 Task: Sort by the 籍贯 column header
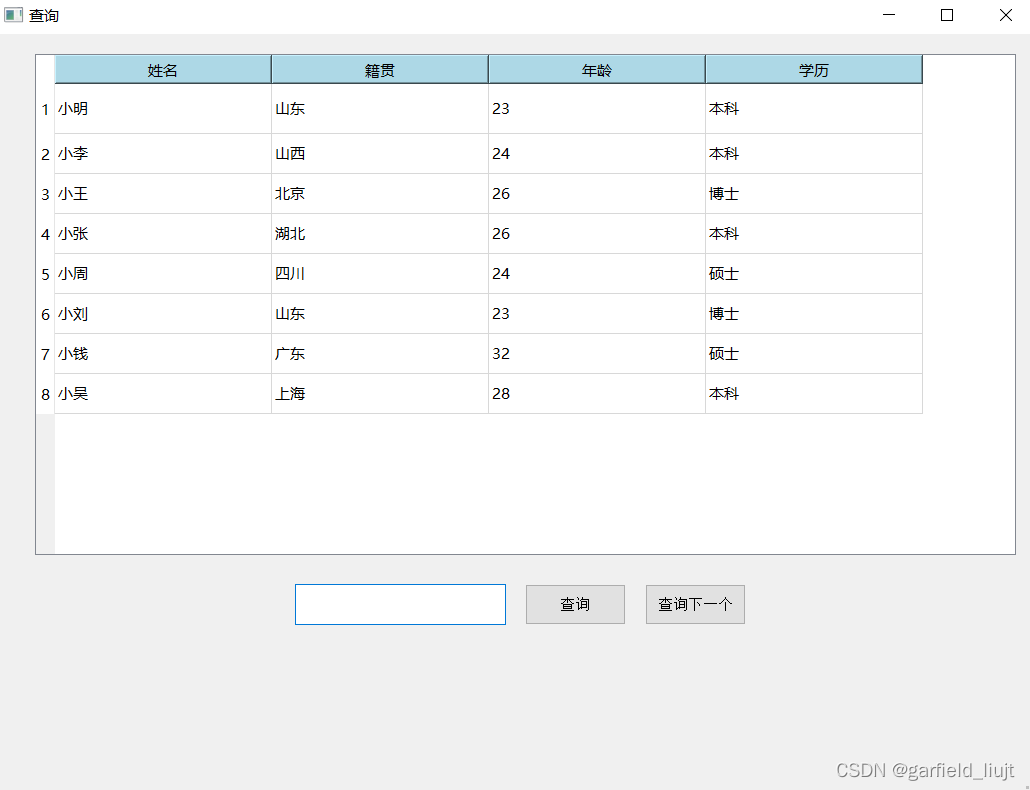click(x=379, y=68)
